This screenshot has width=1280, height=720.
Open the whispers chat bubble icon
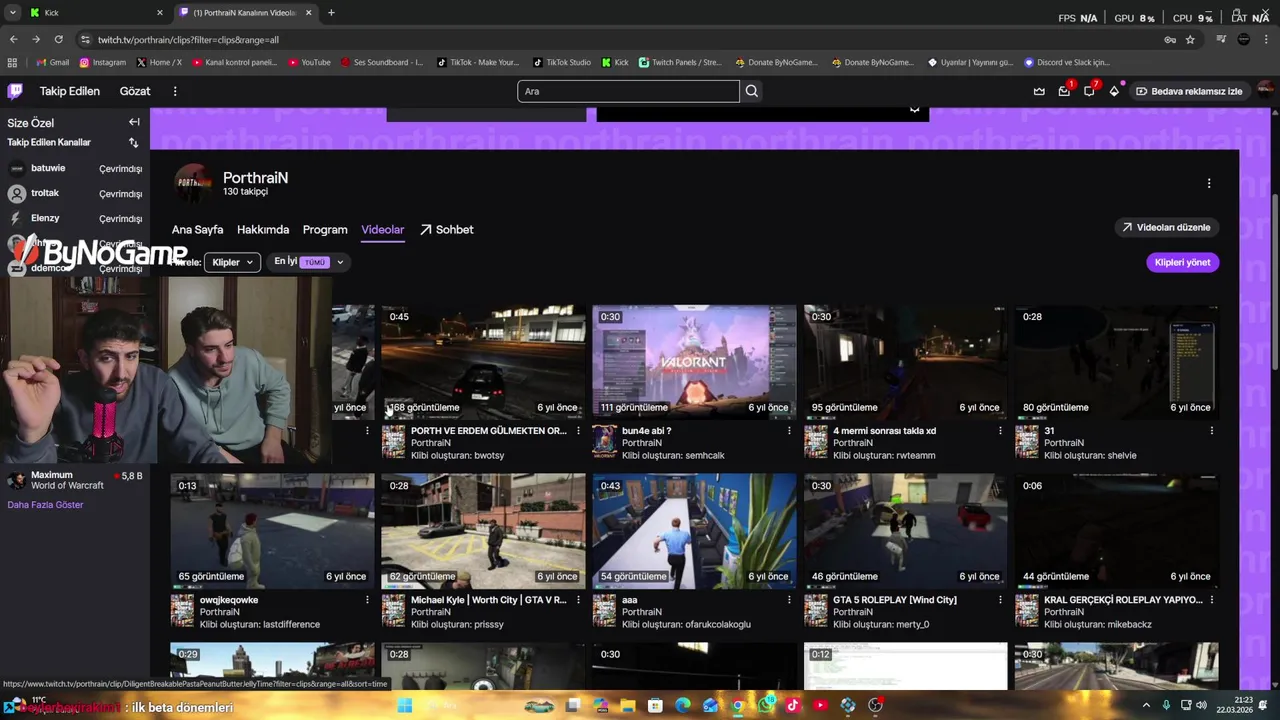point(1089,91)
